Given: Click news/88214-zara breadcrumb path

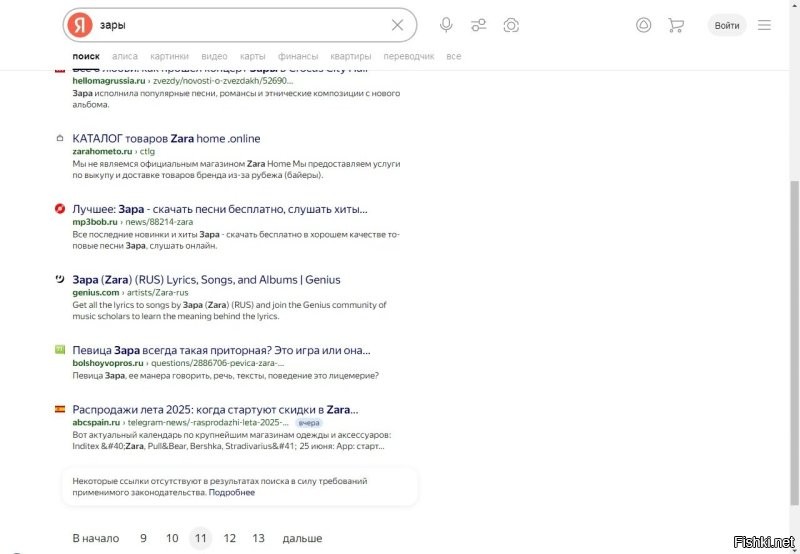Looking at the screenshot, I should (159, 222).
